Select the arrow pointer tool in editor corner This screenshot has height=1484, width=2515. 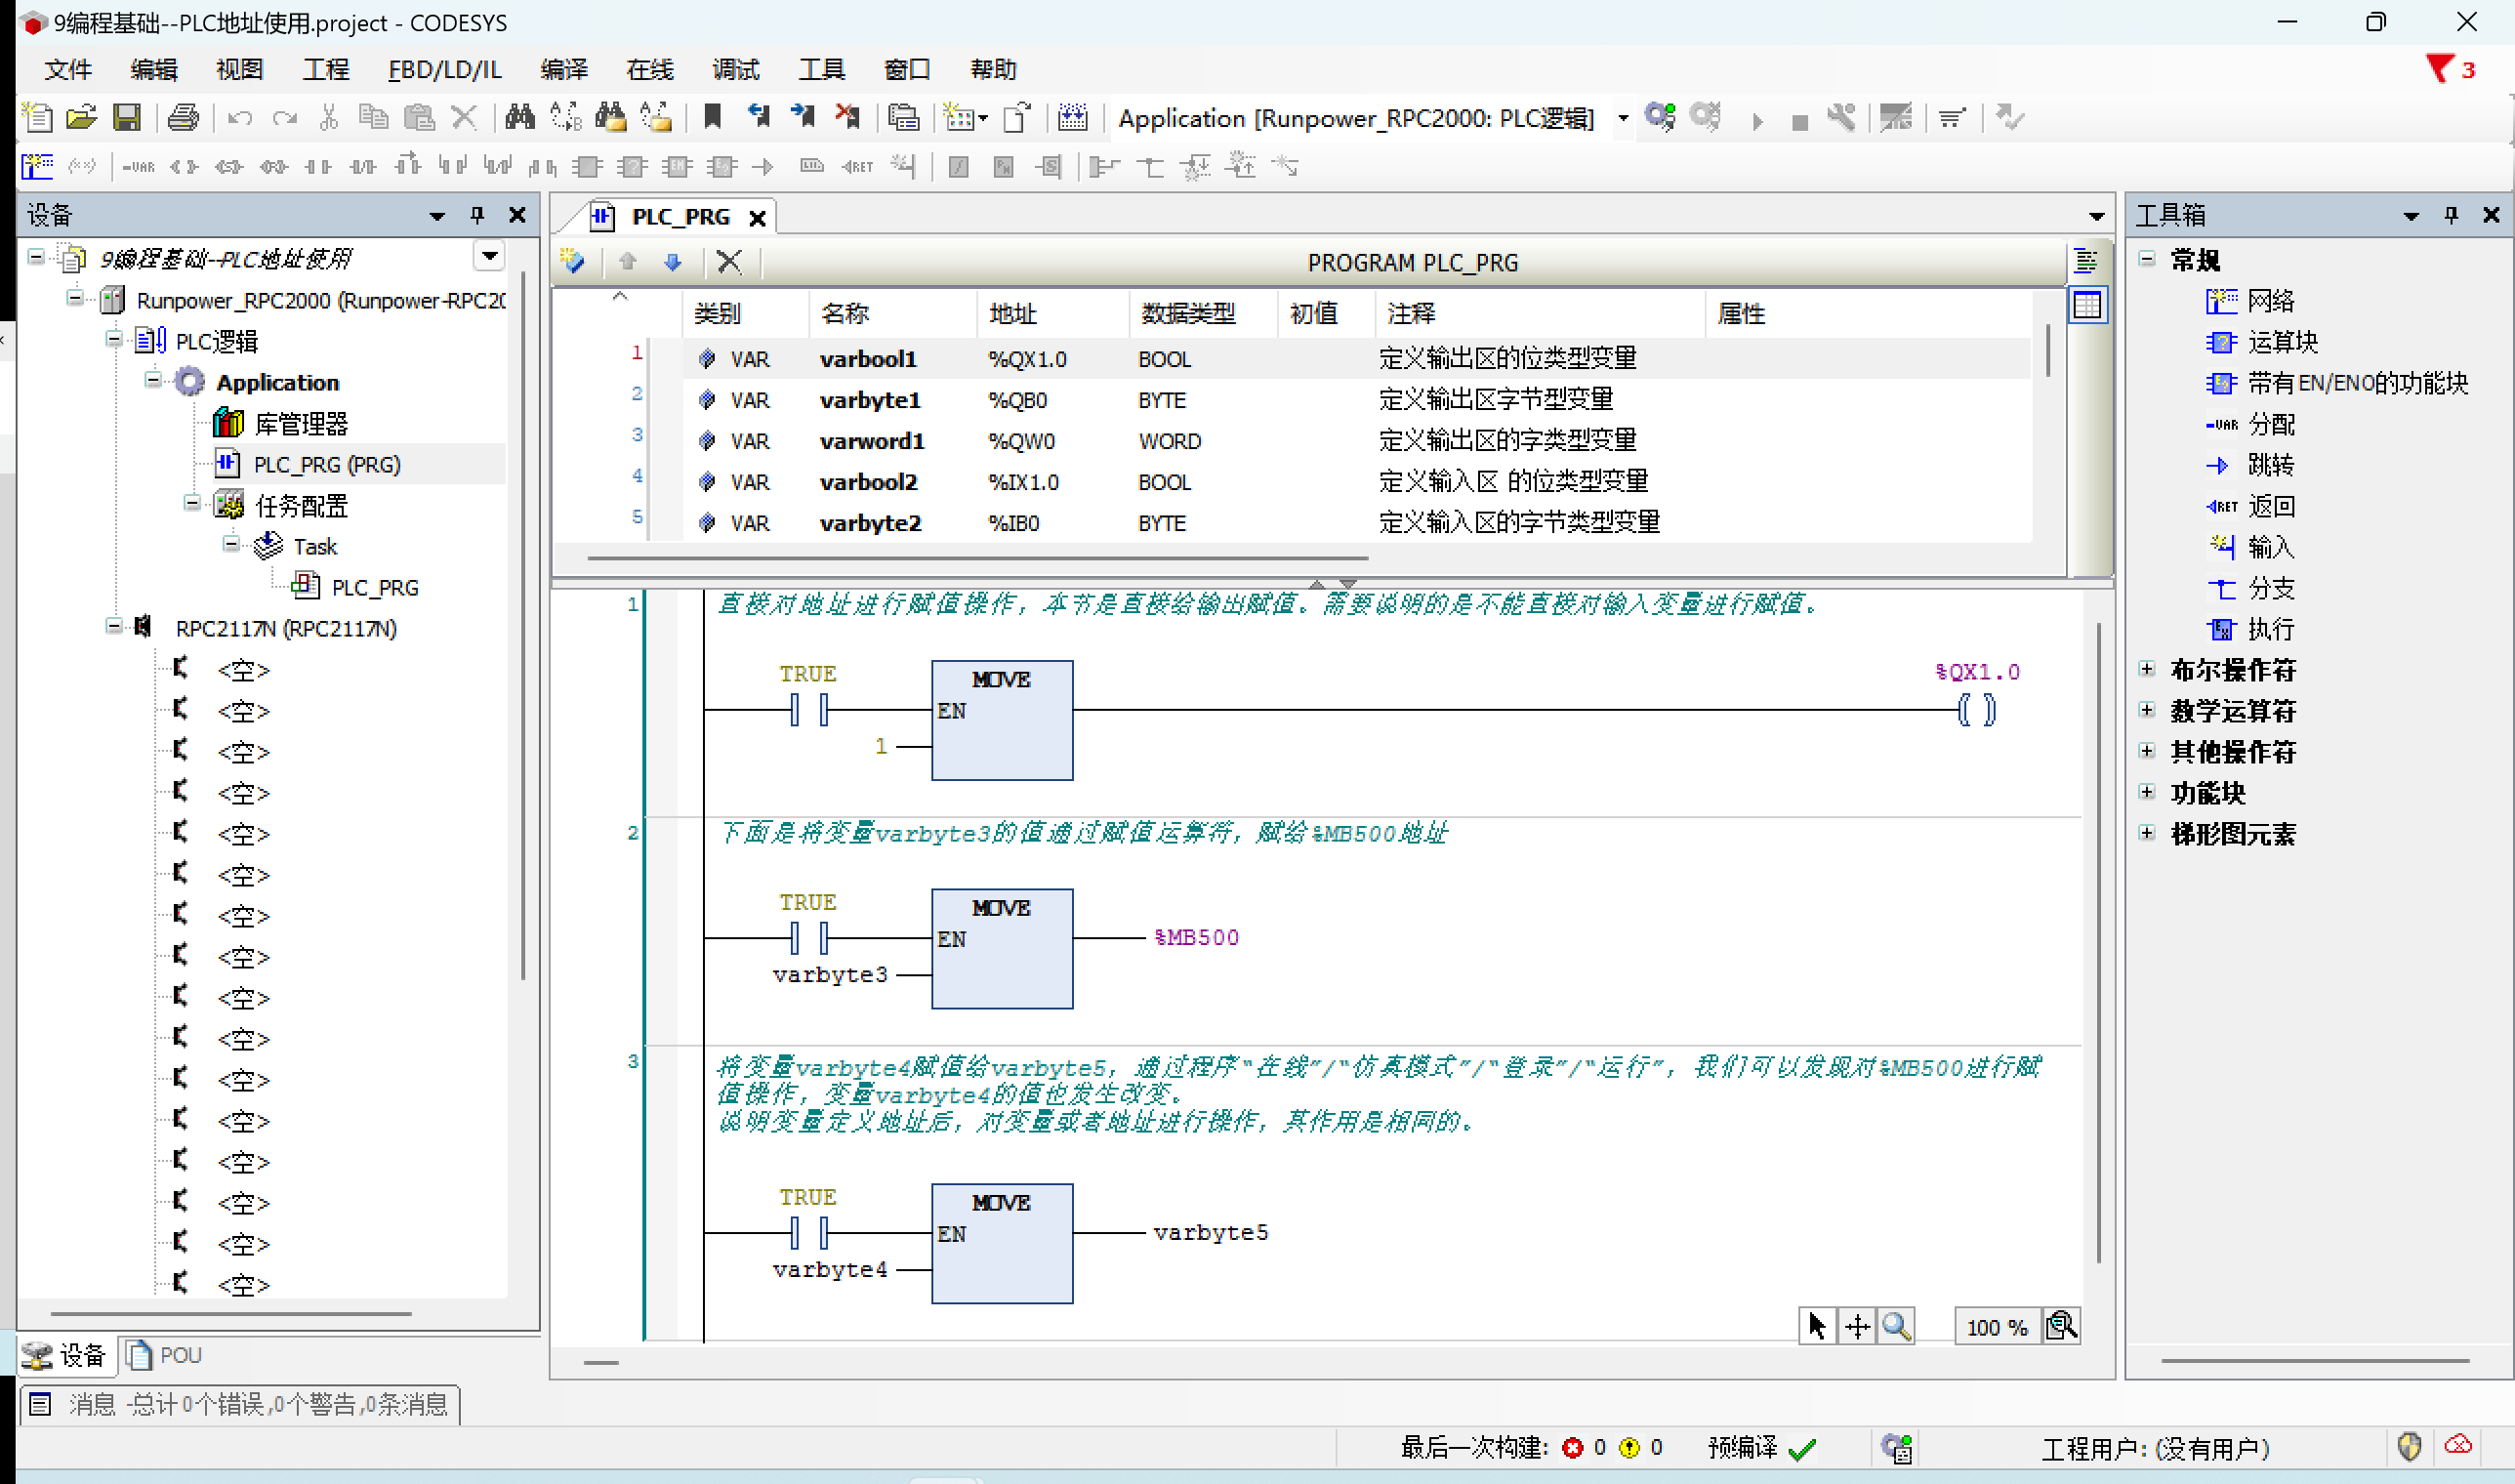tap(1817, 1327)
